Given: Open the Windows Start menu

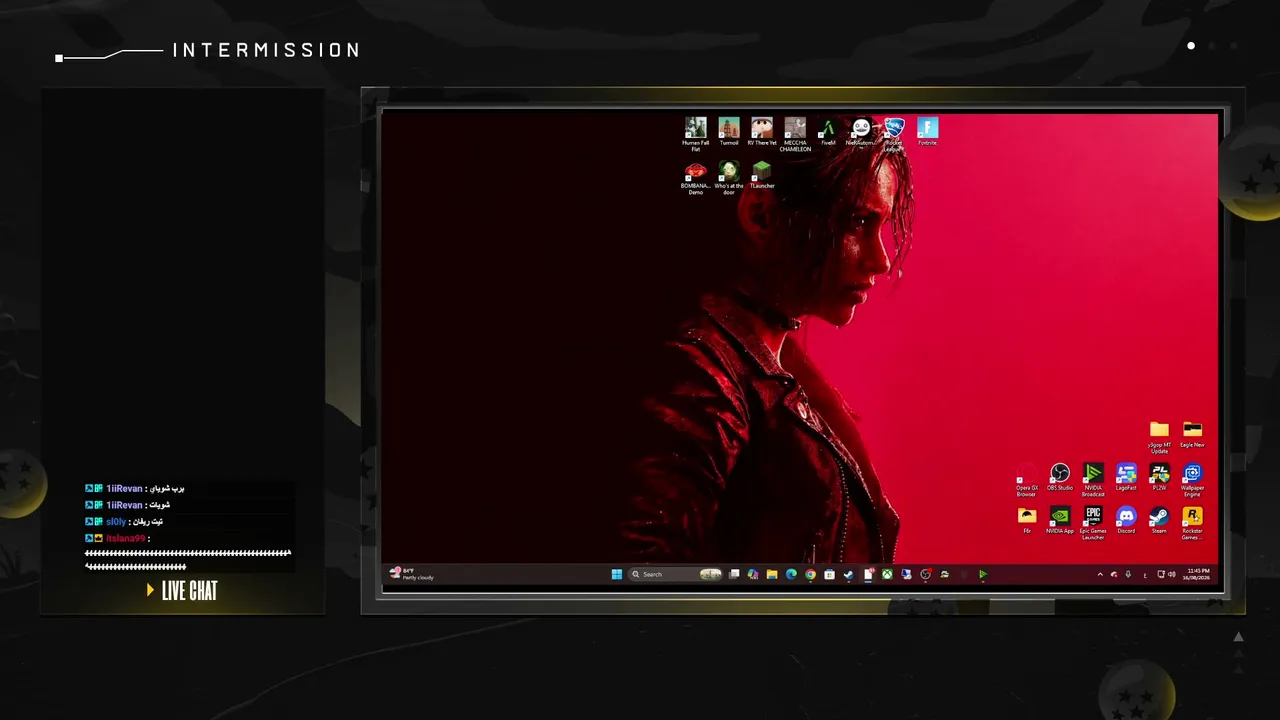Looking at the screenshot, I should click(x=617, y=574).
